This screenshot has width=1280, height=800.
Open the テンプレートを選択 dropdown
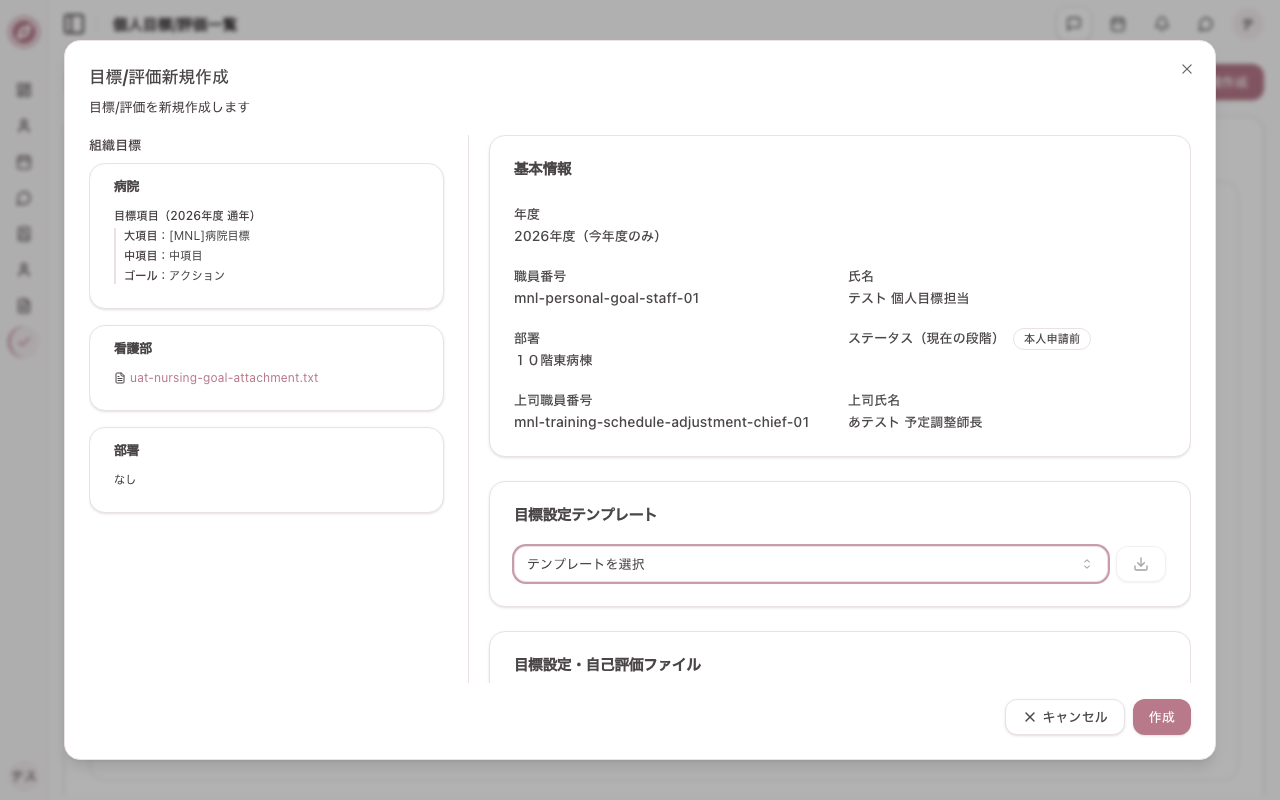pyautogui.click(x=810, y=564)
